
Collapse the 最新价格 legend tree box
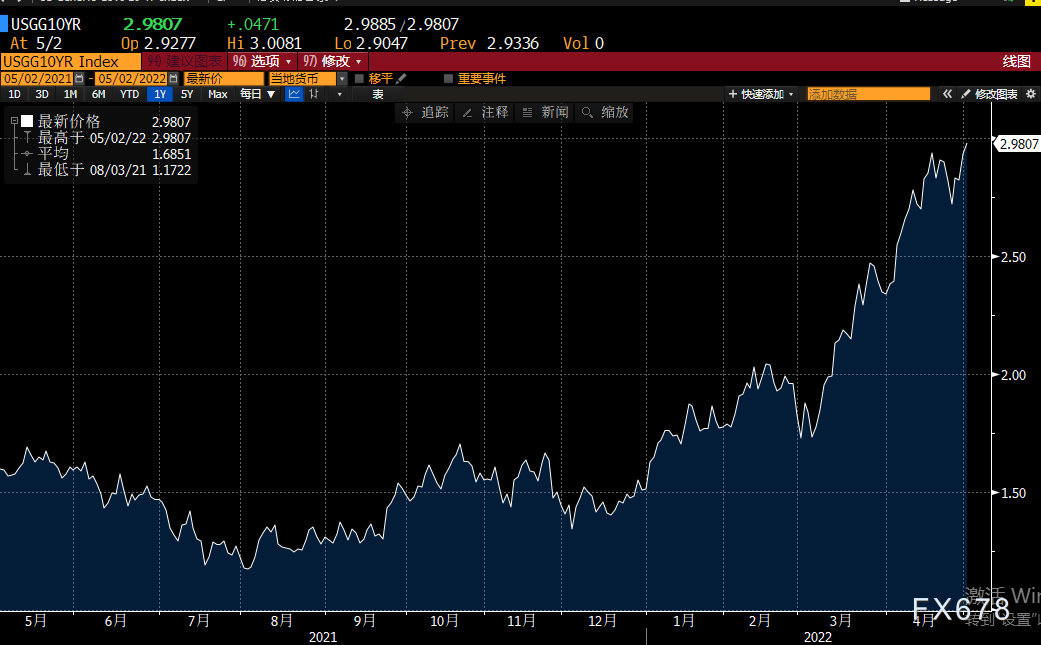click(x=14, y=121)
